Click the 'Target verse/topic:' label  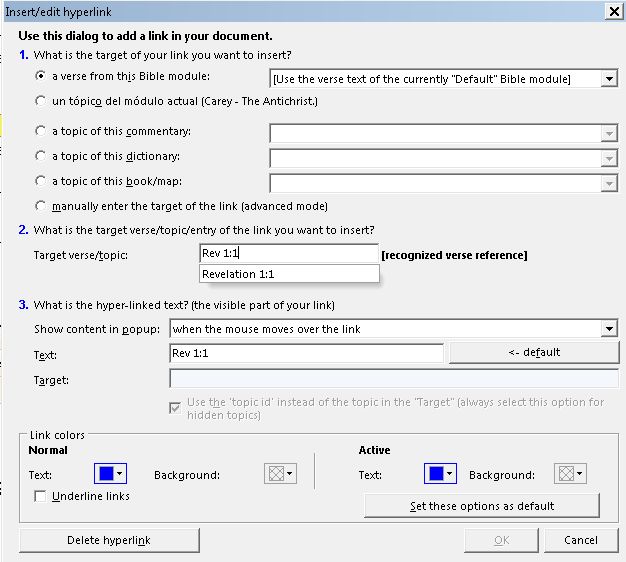point(81,255)
